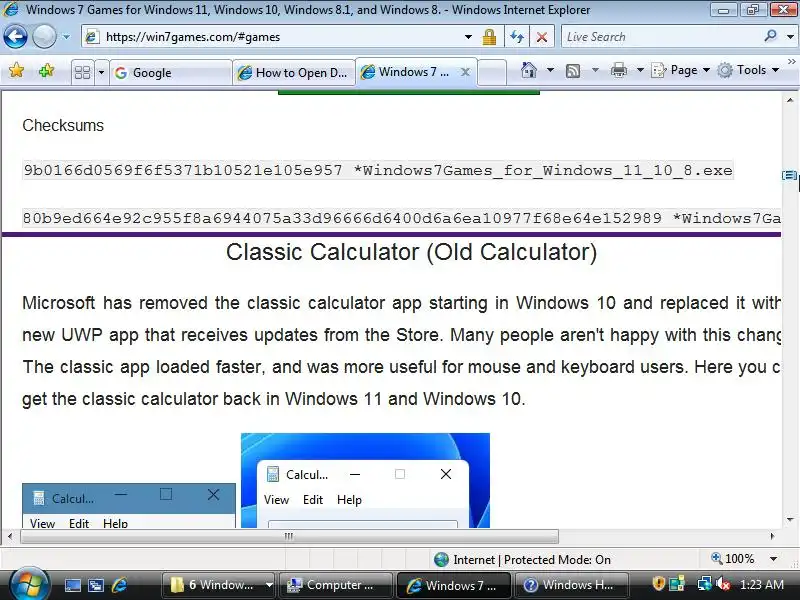The image size is (800, 600).
Task: Click the 100% zoom level button
Action: tap(733, 559)
